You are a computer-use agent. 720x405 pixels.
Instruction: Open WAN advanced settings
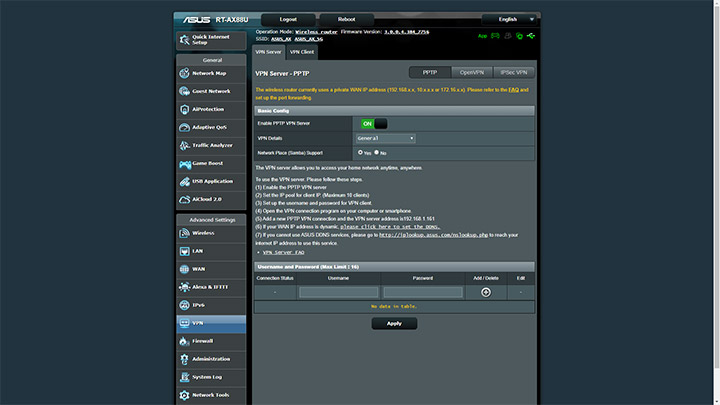[x=211, y=269]
